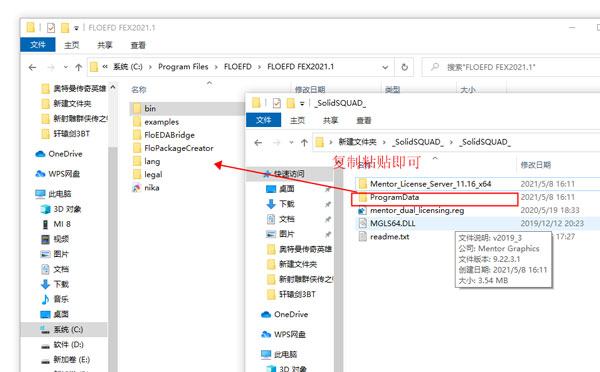The image size is (600, 372).
Task: Click 系统 (C:) breadcrumb in address bar
Action: click(128, 67)
